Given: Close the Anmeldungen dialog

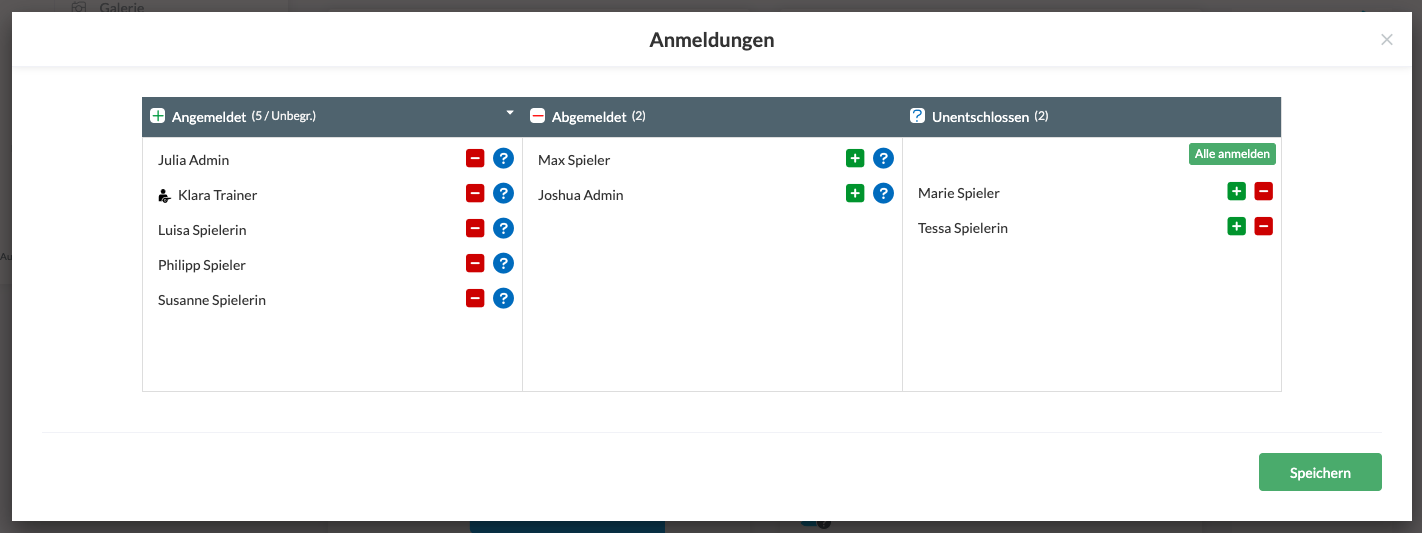Looking at the screenshot, I should pyautogui.click(x=1386, y=40).
